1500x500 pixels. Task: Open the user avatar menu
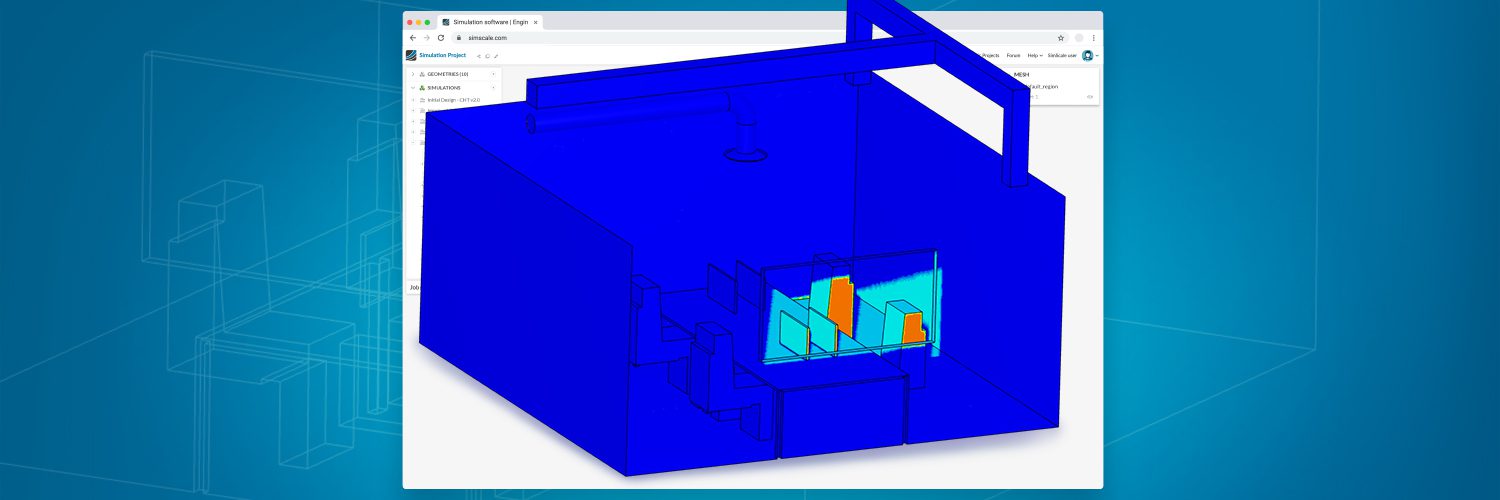point(1087,55)
